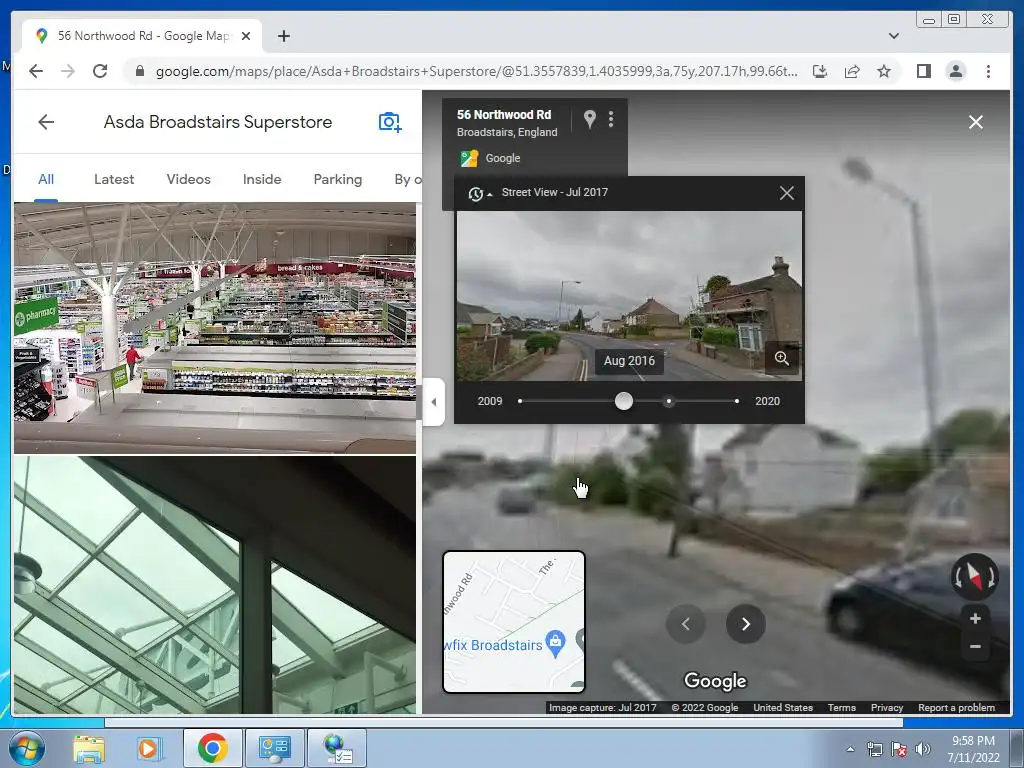Open the Aug 2016 Street View preview image
The image size is (1024, 768).
pos(629,296)
